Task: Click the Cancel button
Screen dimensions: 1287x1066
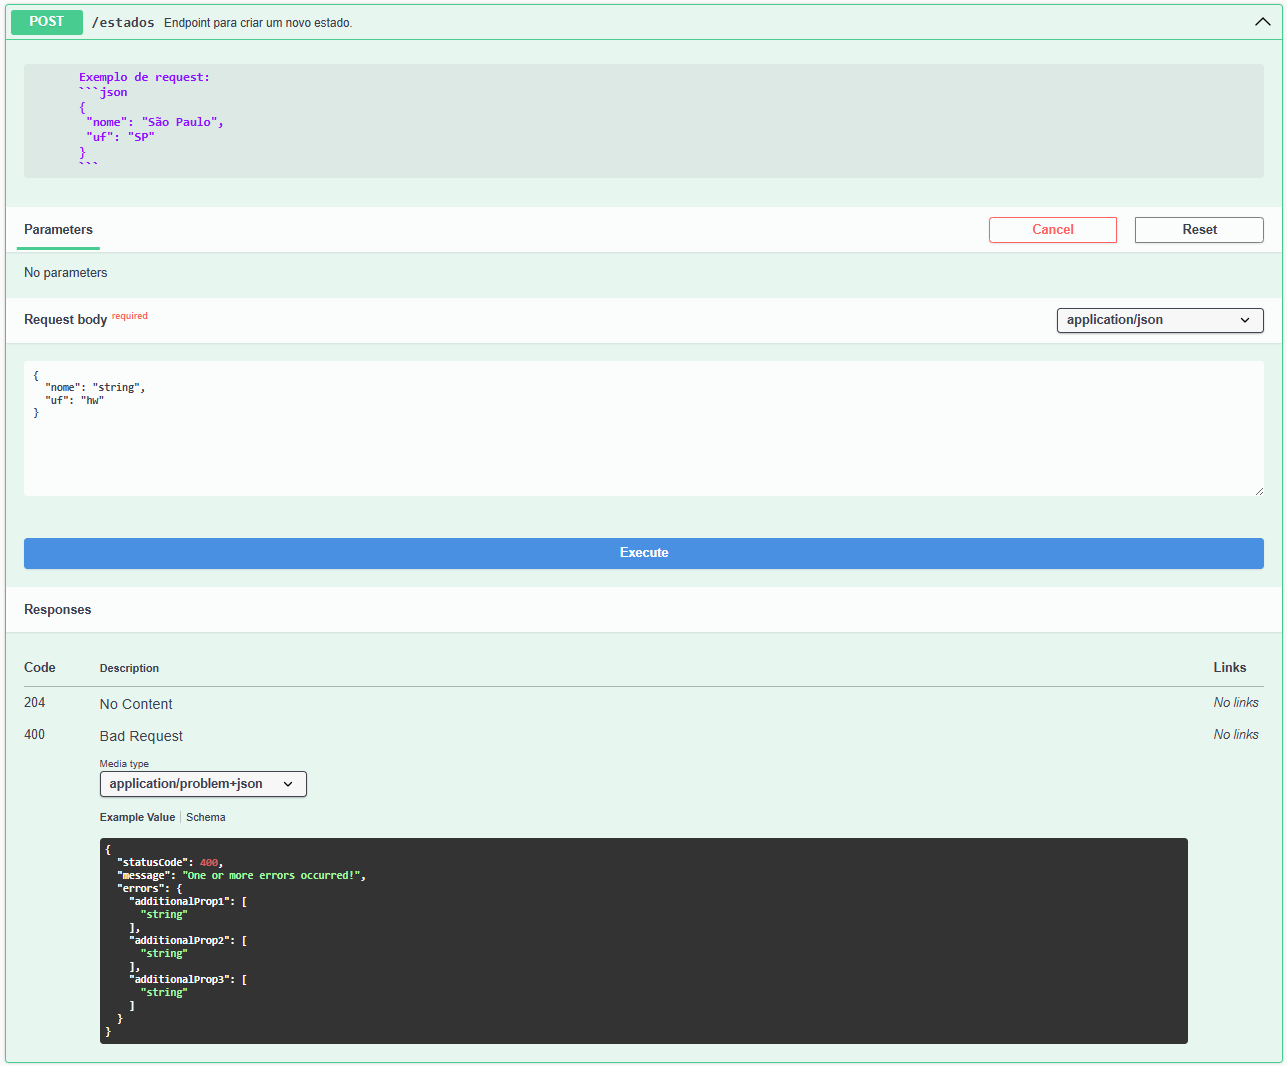Action: coord(1052,229)
